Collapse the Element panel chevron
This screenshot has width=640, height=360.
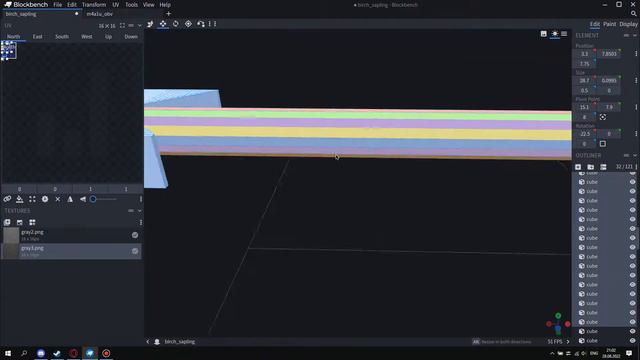(635, 36)
